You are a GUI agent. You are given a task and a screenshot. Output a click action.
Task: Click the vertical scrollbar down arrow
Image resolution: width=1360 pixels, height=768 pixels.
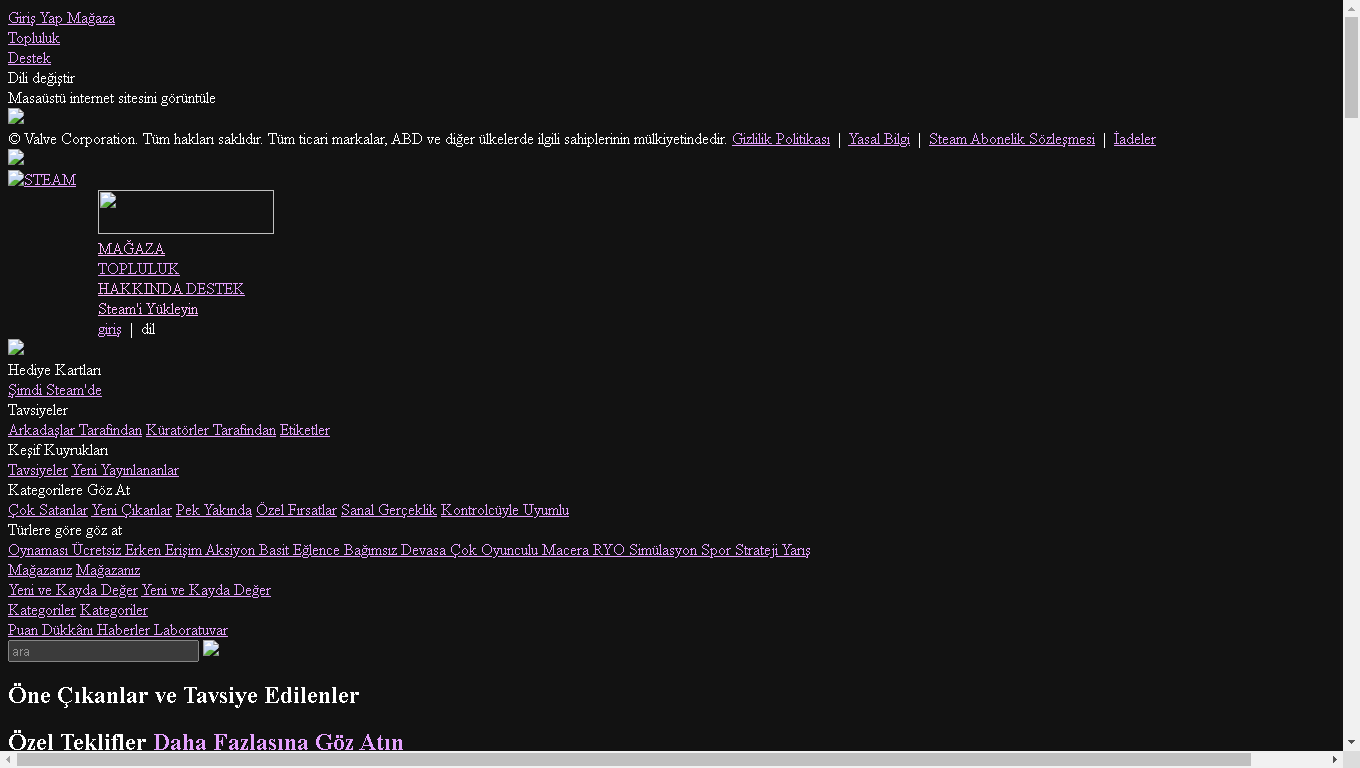pyautogui.click(x=1351, y=742)
